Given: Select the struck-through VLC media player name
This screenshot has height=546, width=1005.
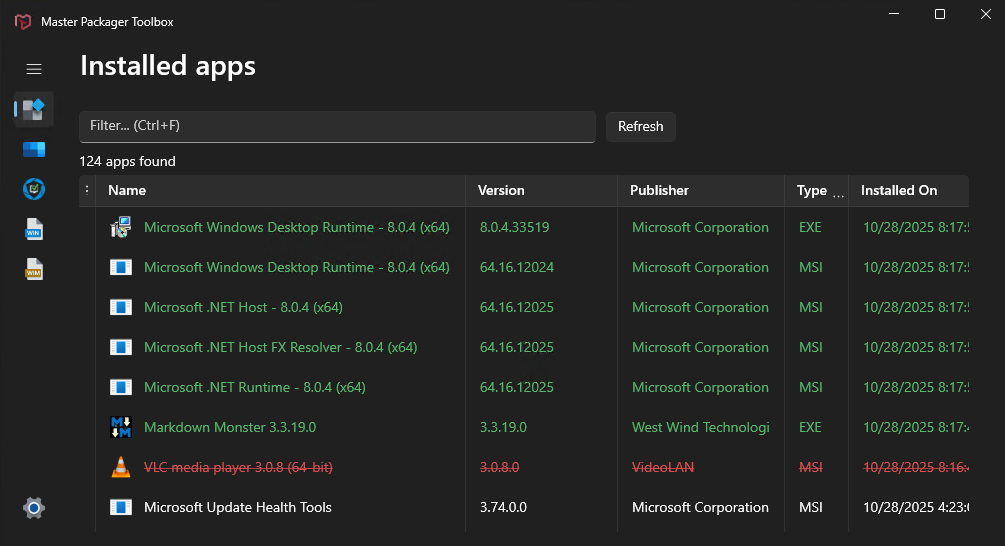Looking at the screenshot, I should (238, 467).
